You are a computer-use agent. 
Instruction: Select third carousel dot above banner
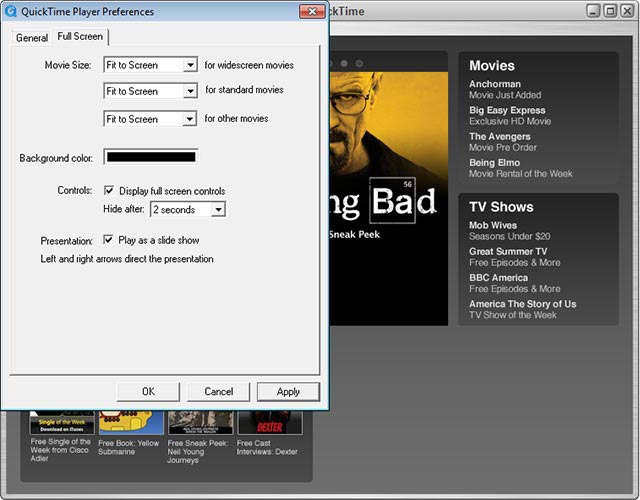click(359, 63)
